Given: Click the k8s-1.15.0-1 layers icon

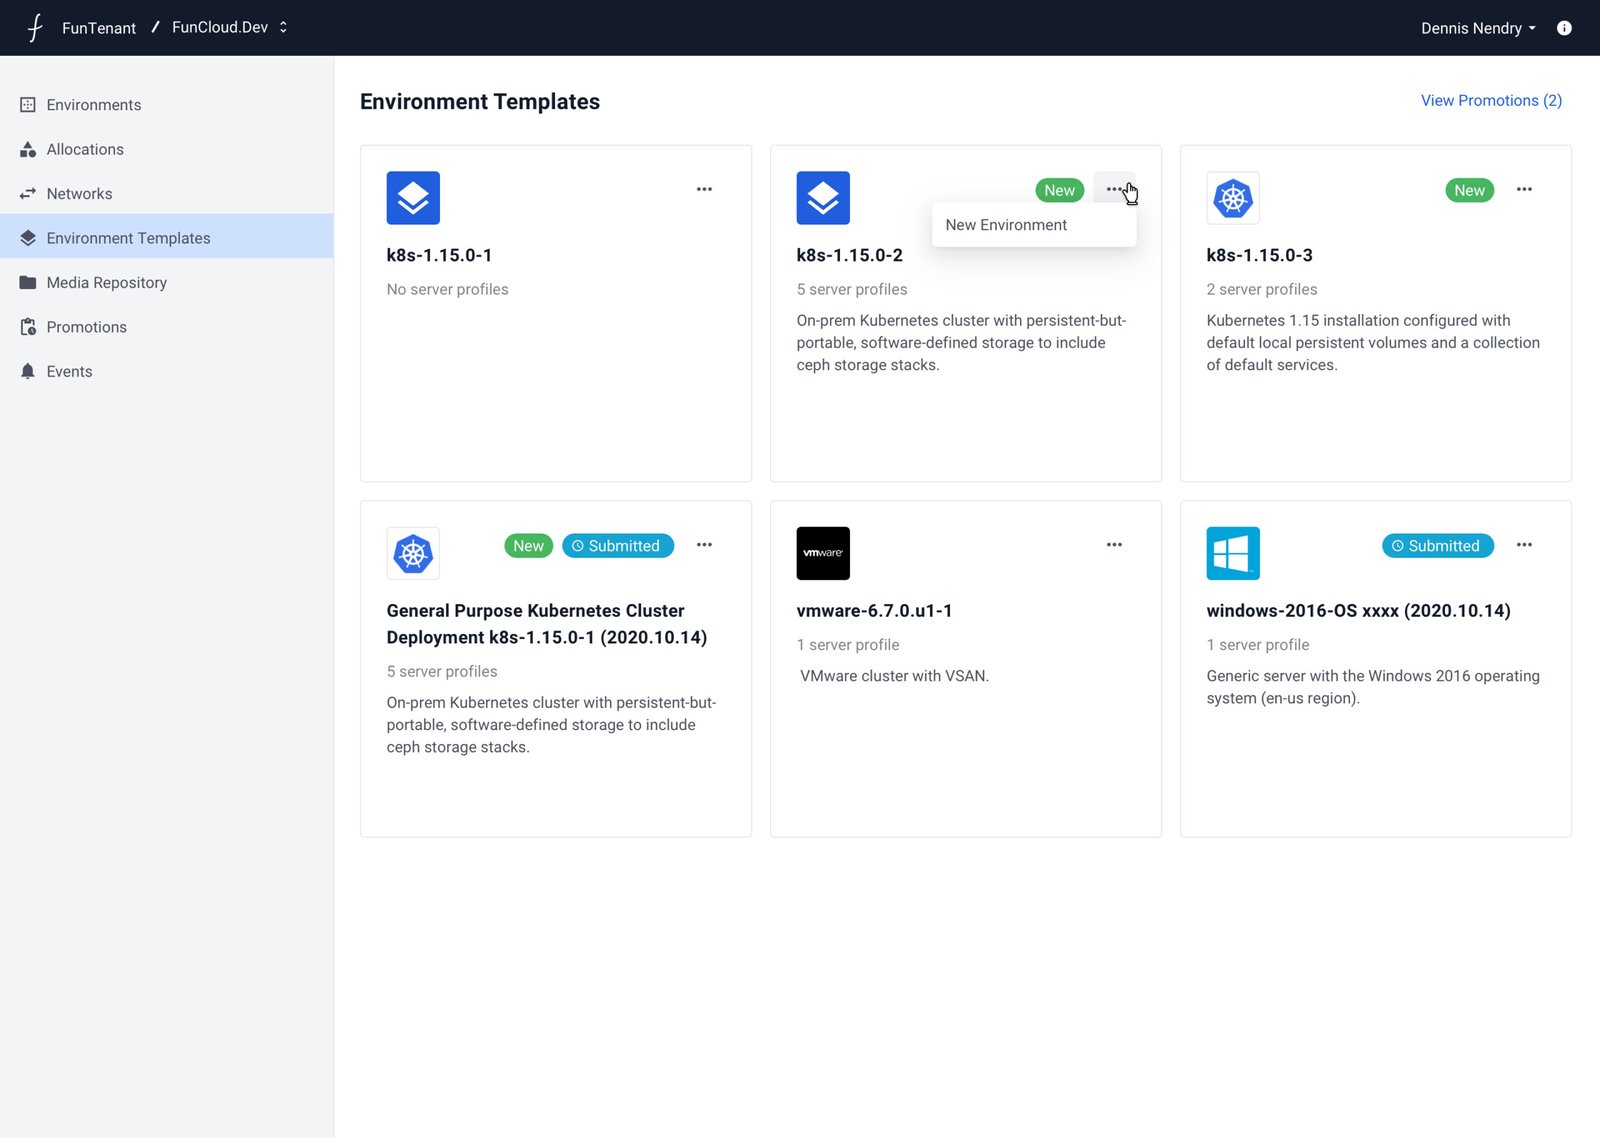Looking at the screenshot, I should (x=413, y=198).
